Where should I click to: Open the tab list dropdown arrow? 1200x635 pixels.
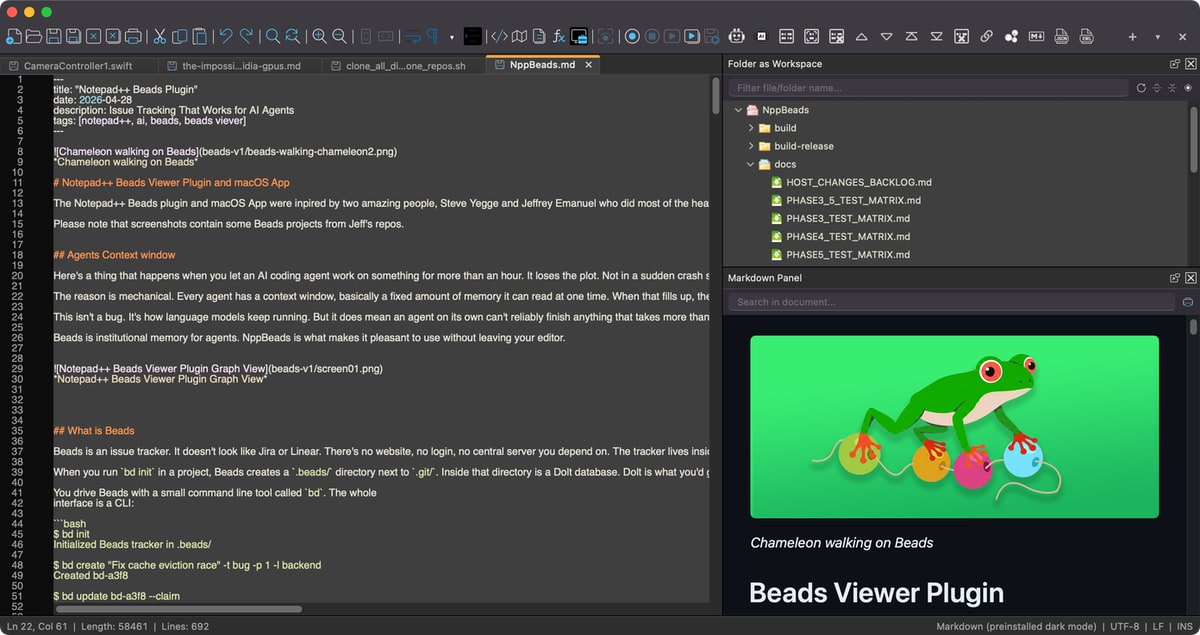coord(1157,37)
